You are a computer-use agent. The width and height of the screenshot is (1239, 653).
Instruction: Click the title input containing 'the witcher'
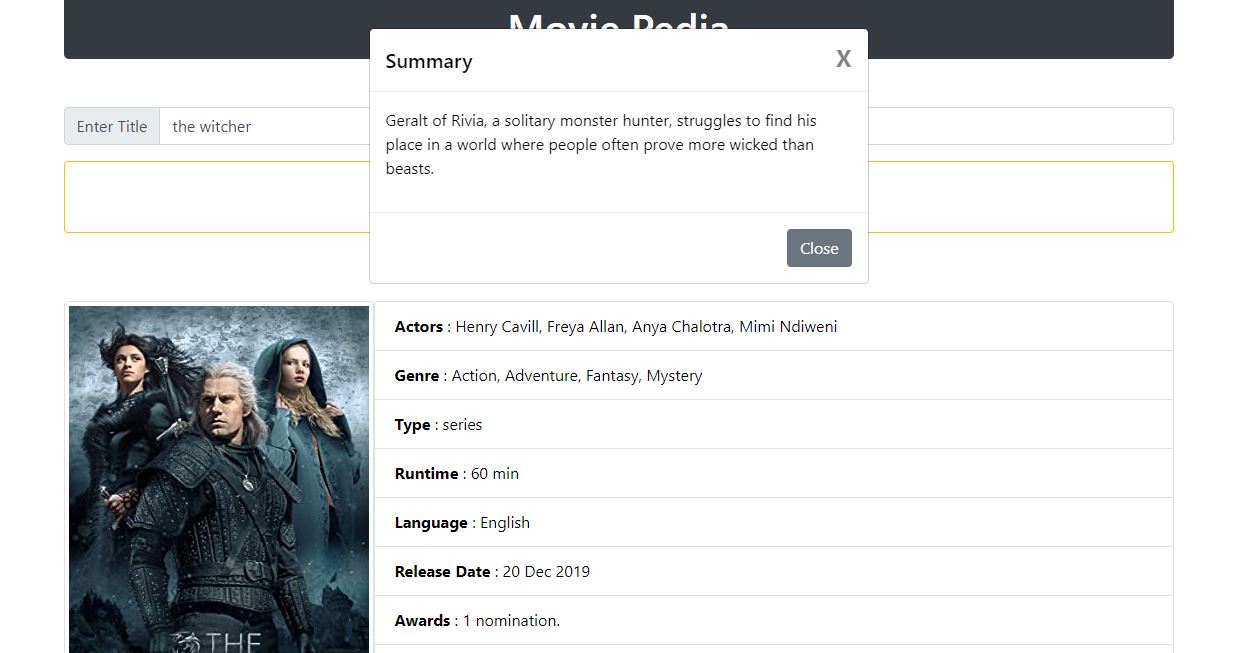(666, 126)
